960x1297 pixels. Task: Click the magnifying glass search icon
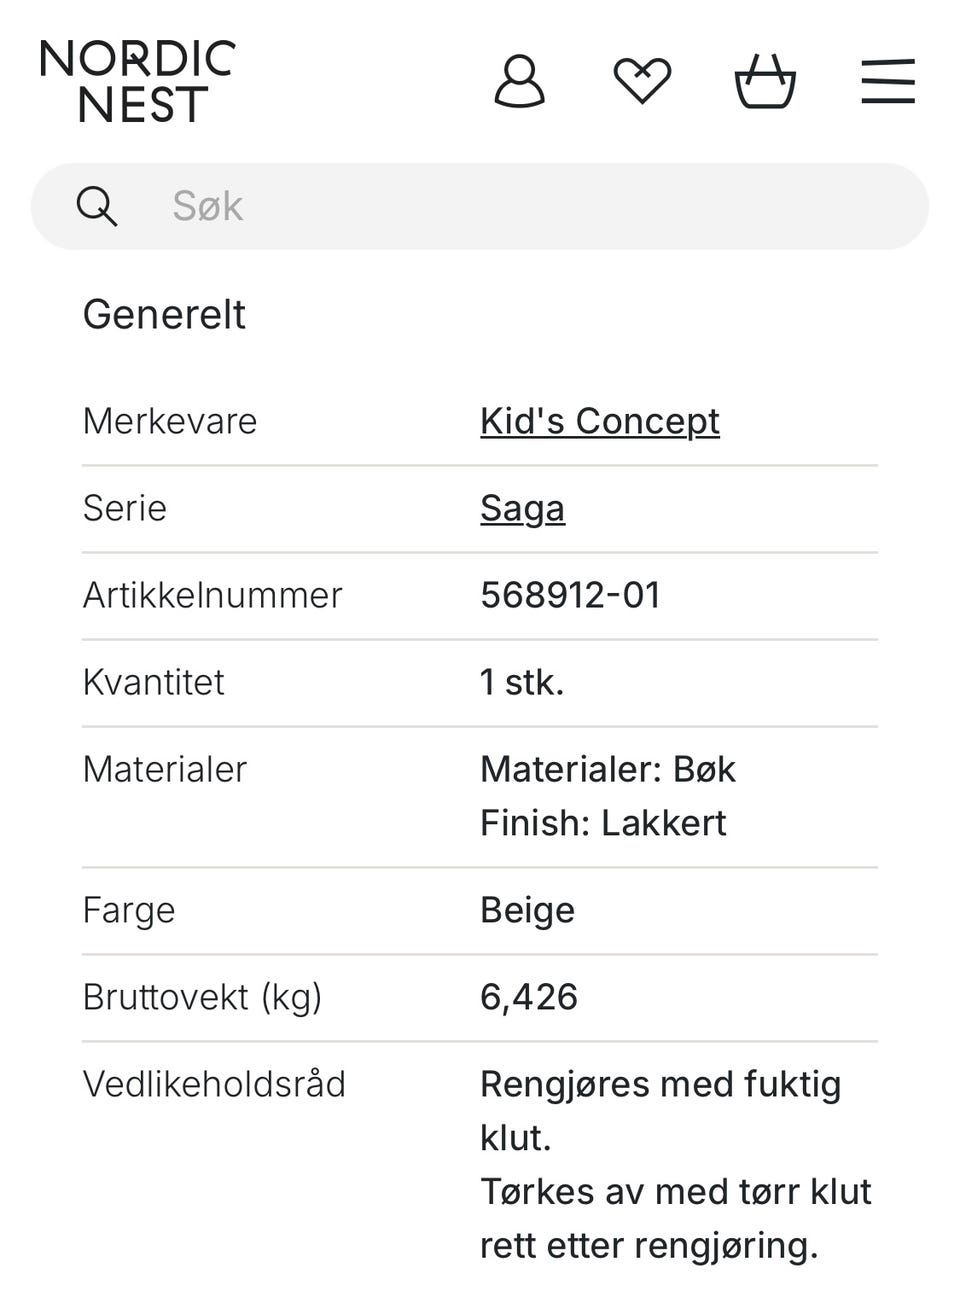click(97, 207)
